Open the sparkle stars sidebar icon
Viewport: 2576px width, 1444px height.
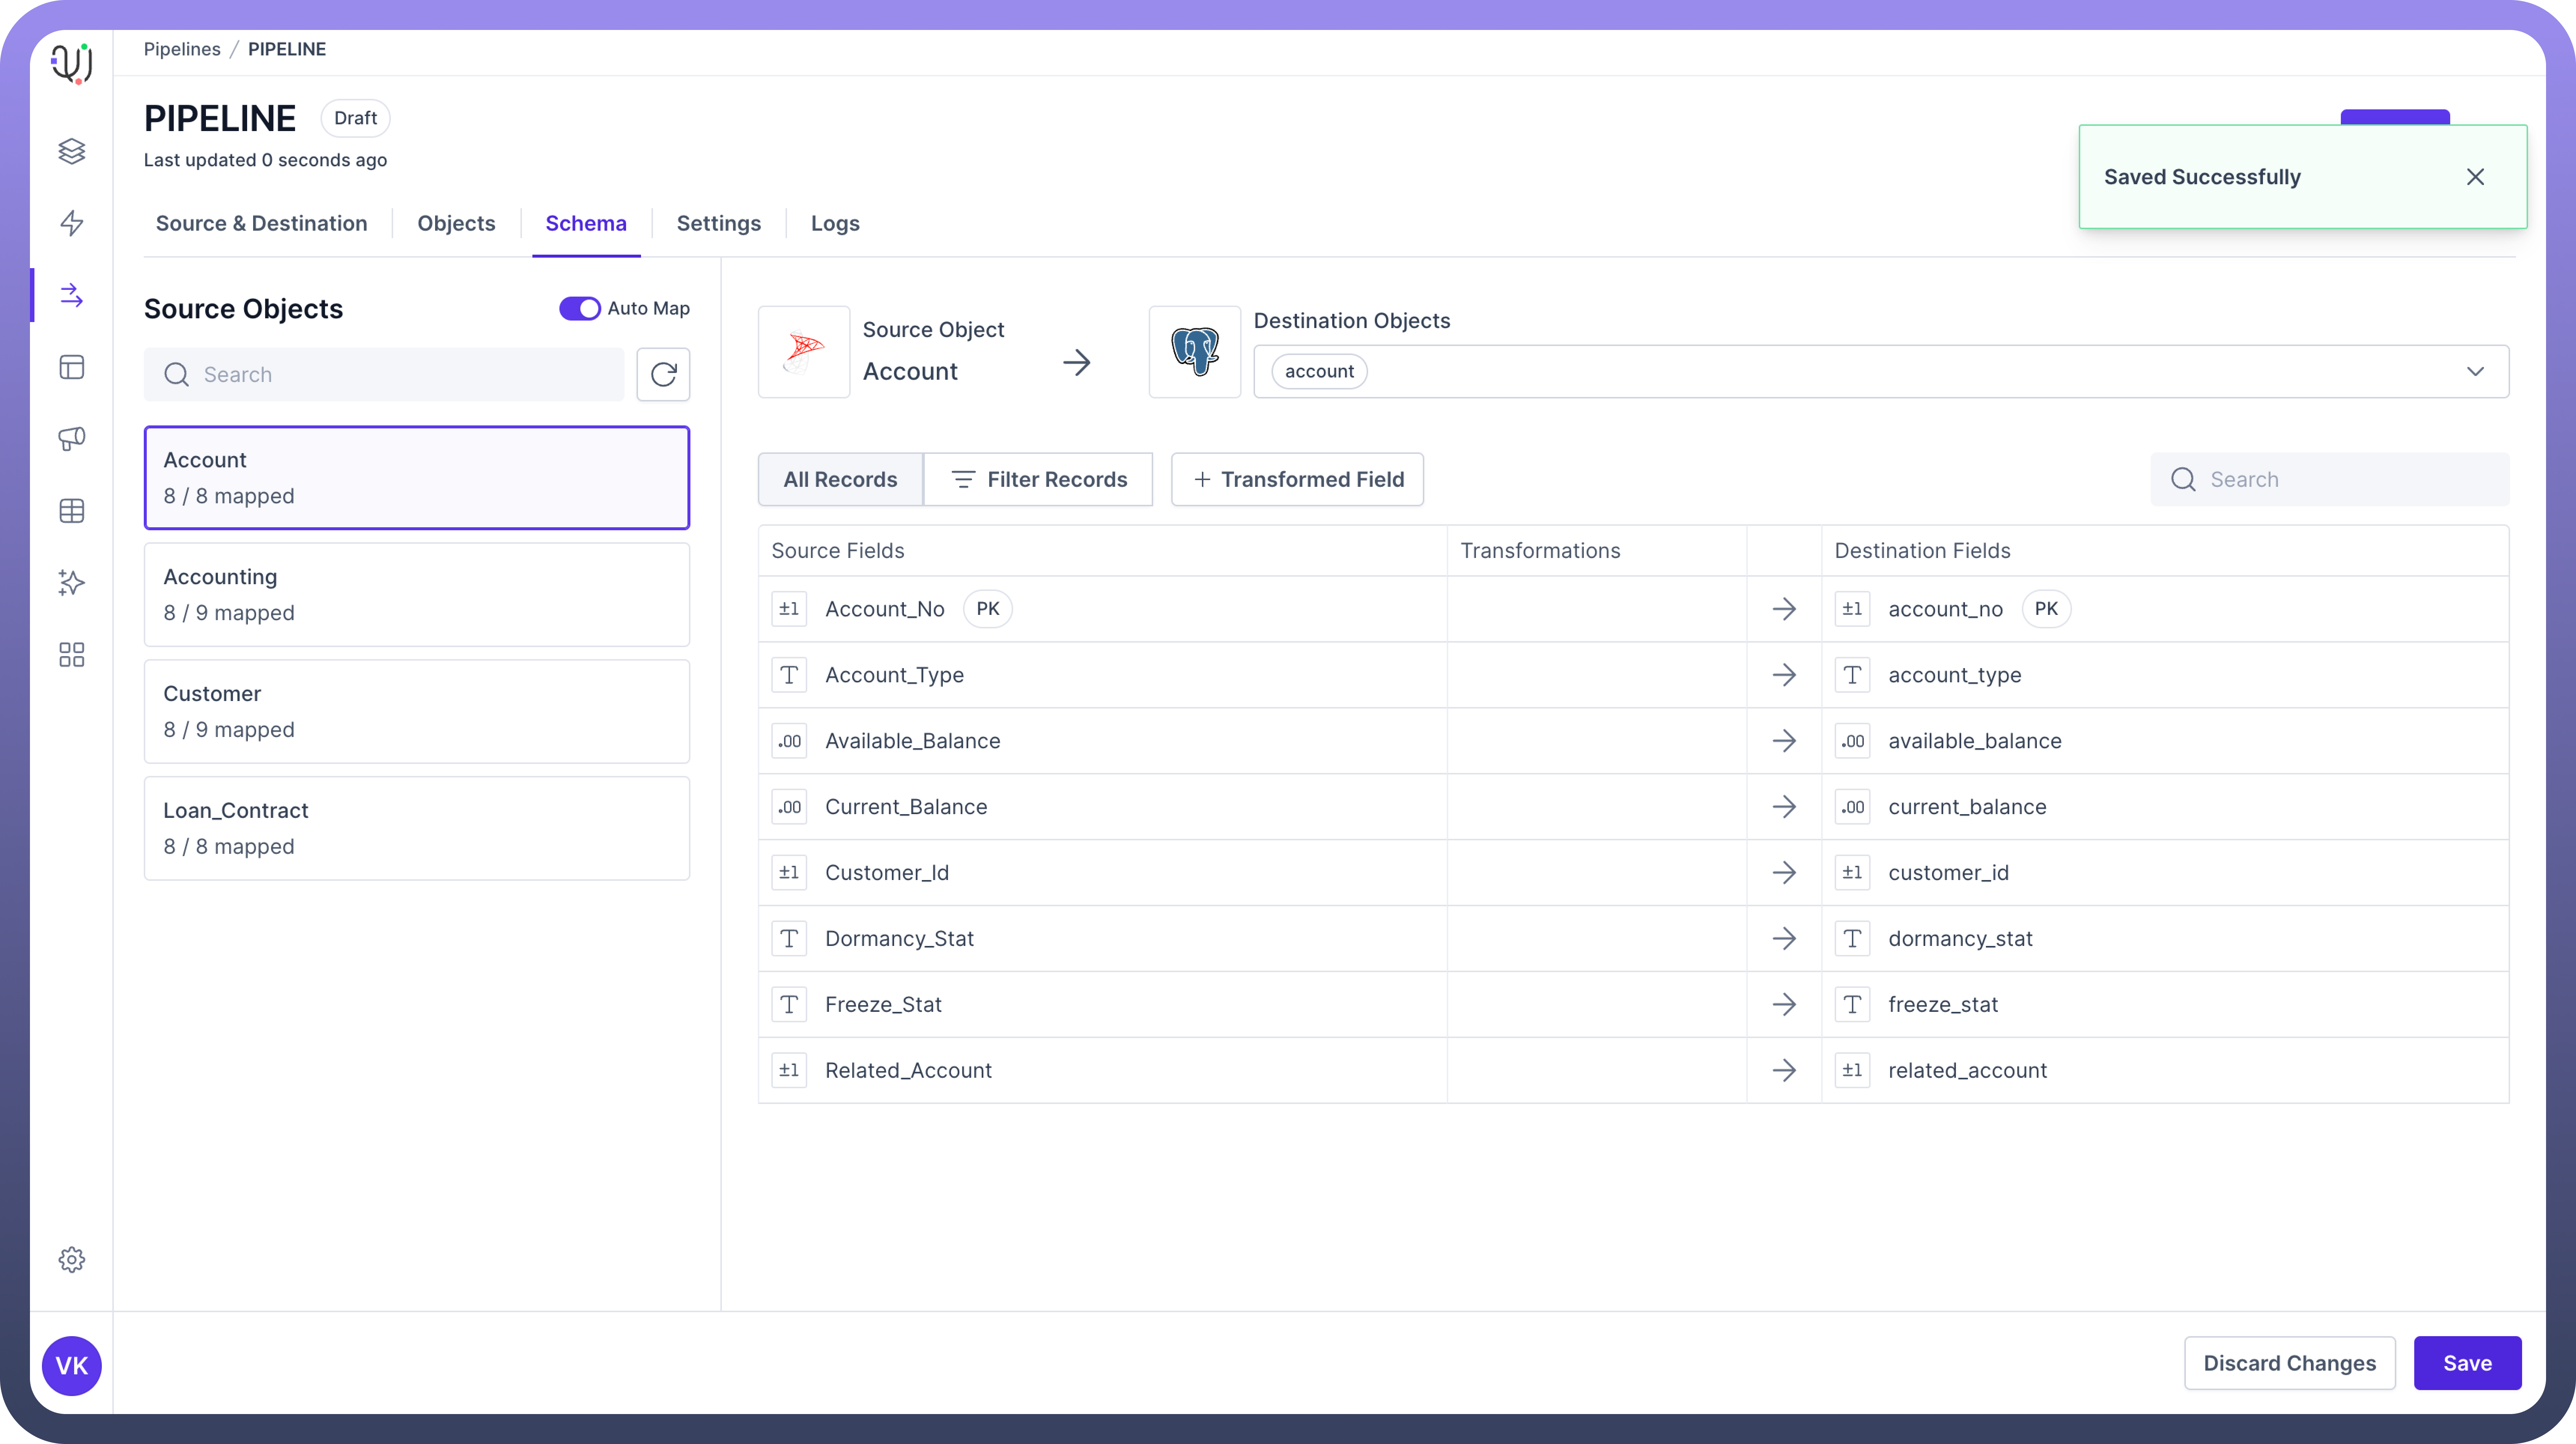71,583
